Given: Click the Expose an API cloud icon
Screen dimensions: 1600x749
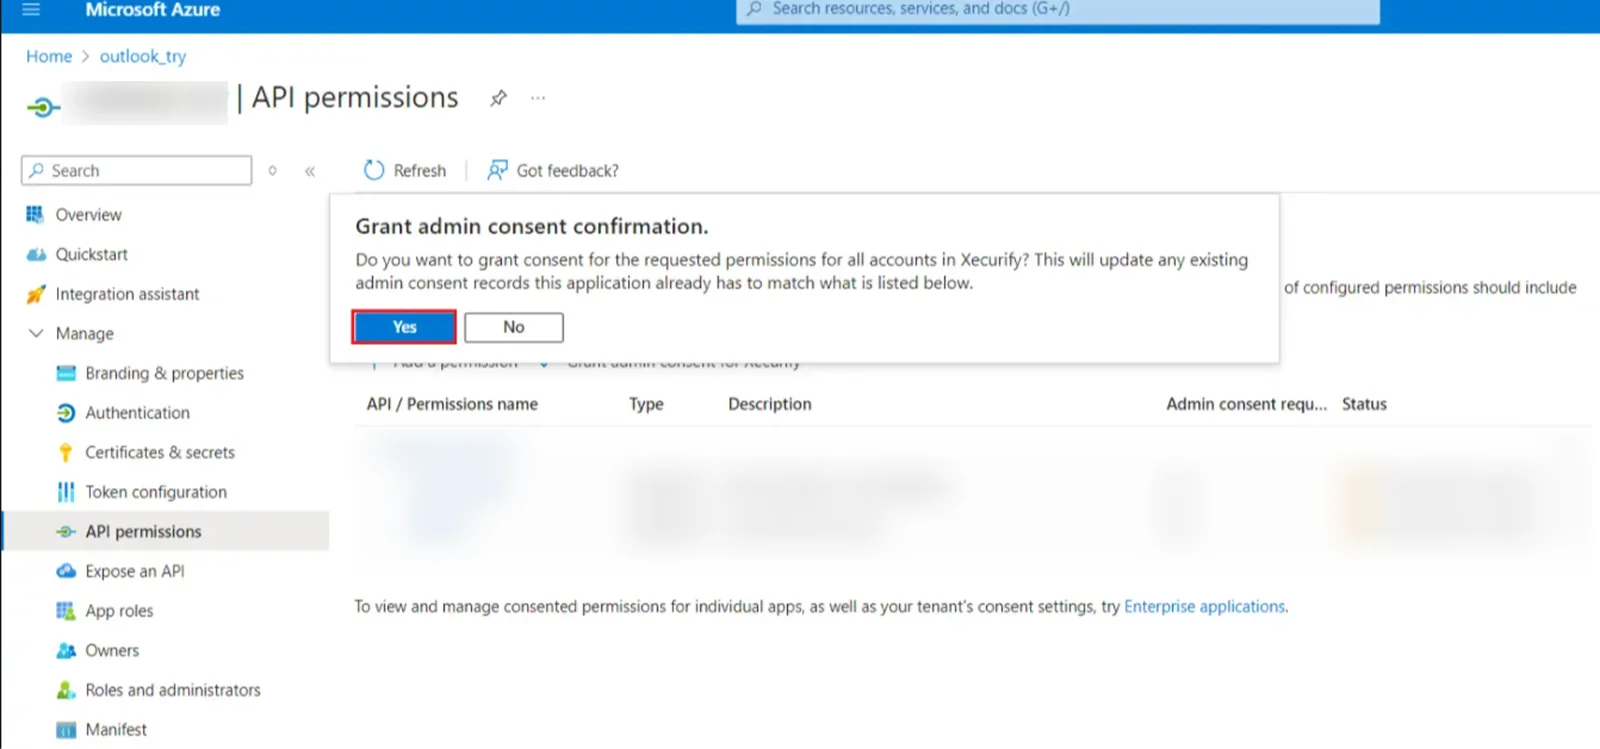Looking at the screenshot, I should coord(66,571).
